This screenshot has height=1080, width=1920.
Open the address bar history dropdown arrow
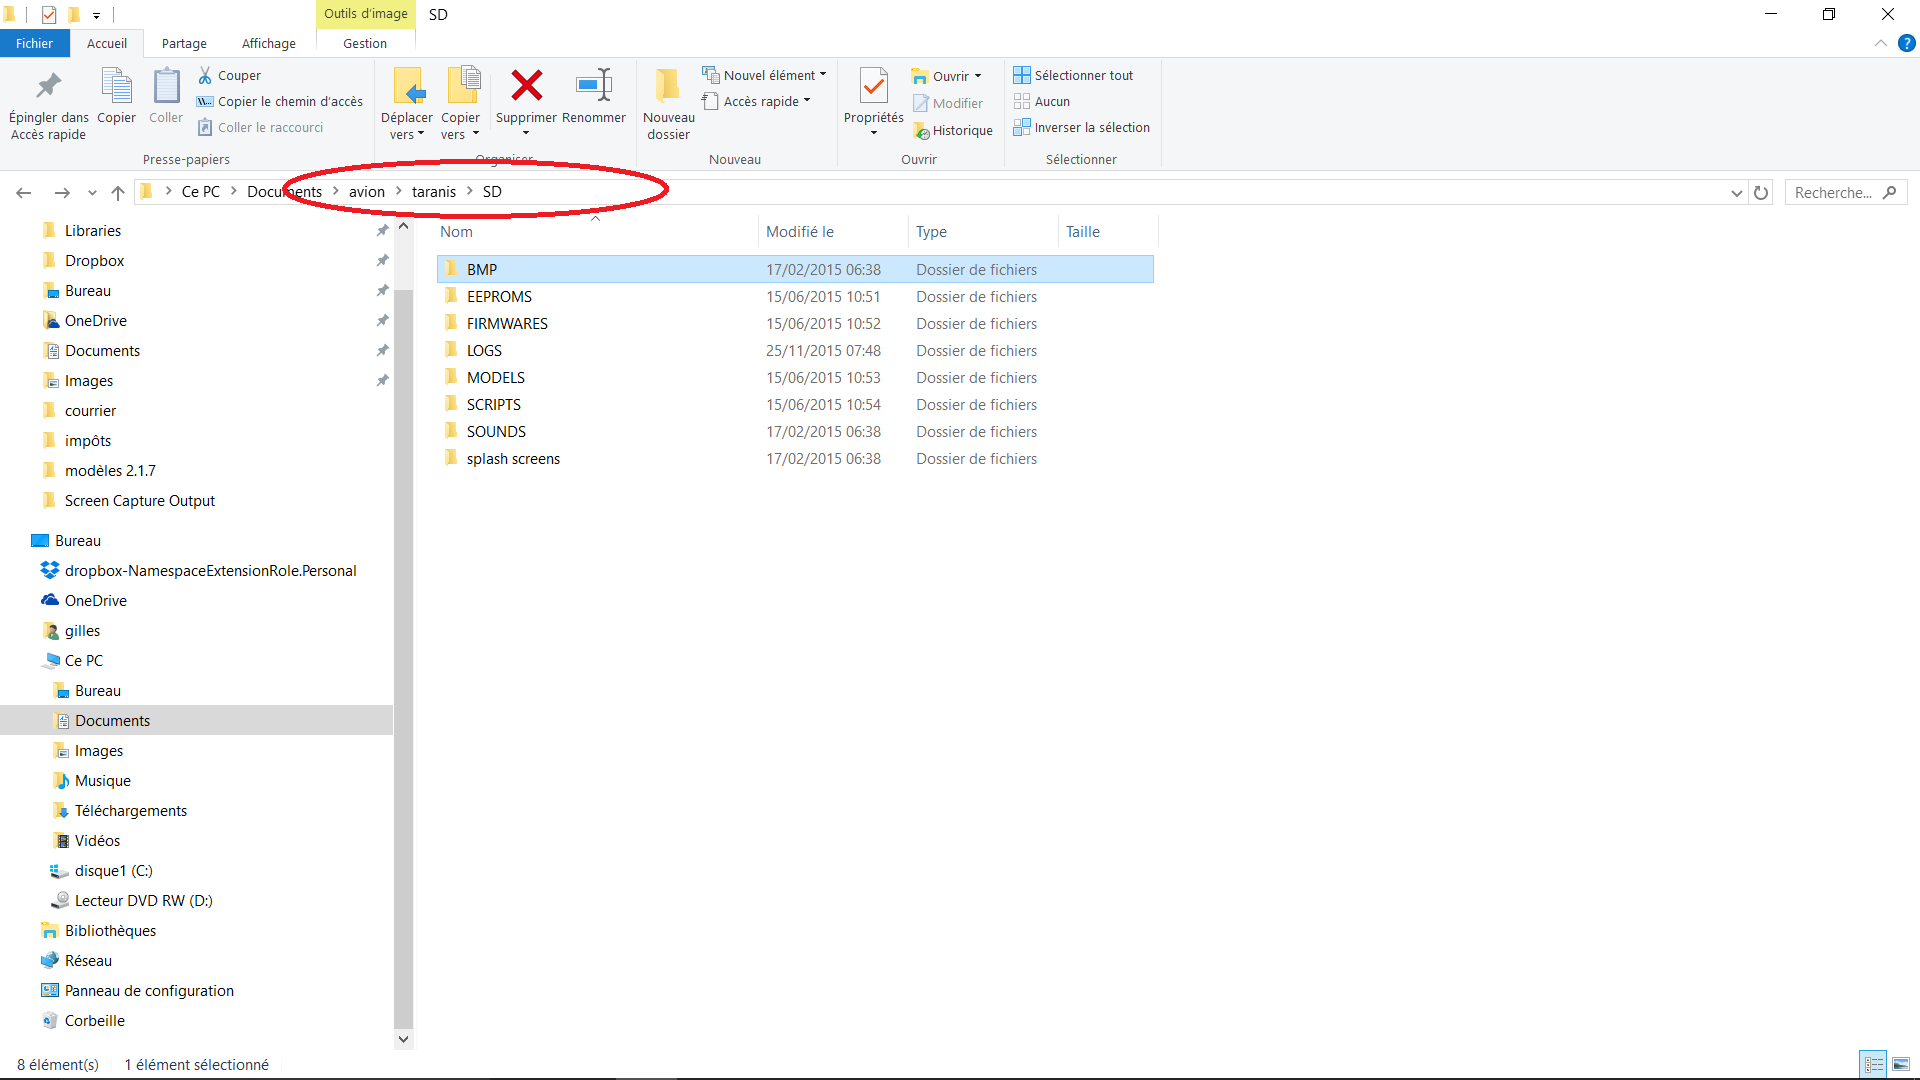[1736, 193]
